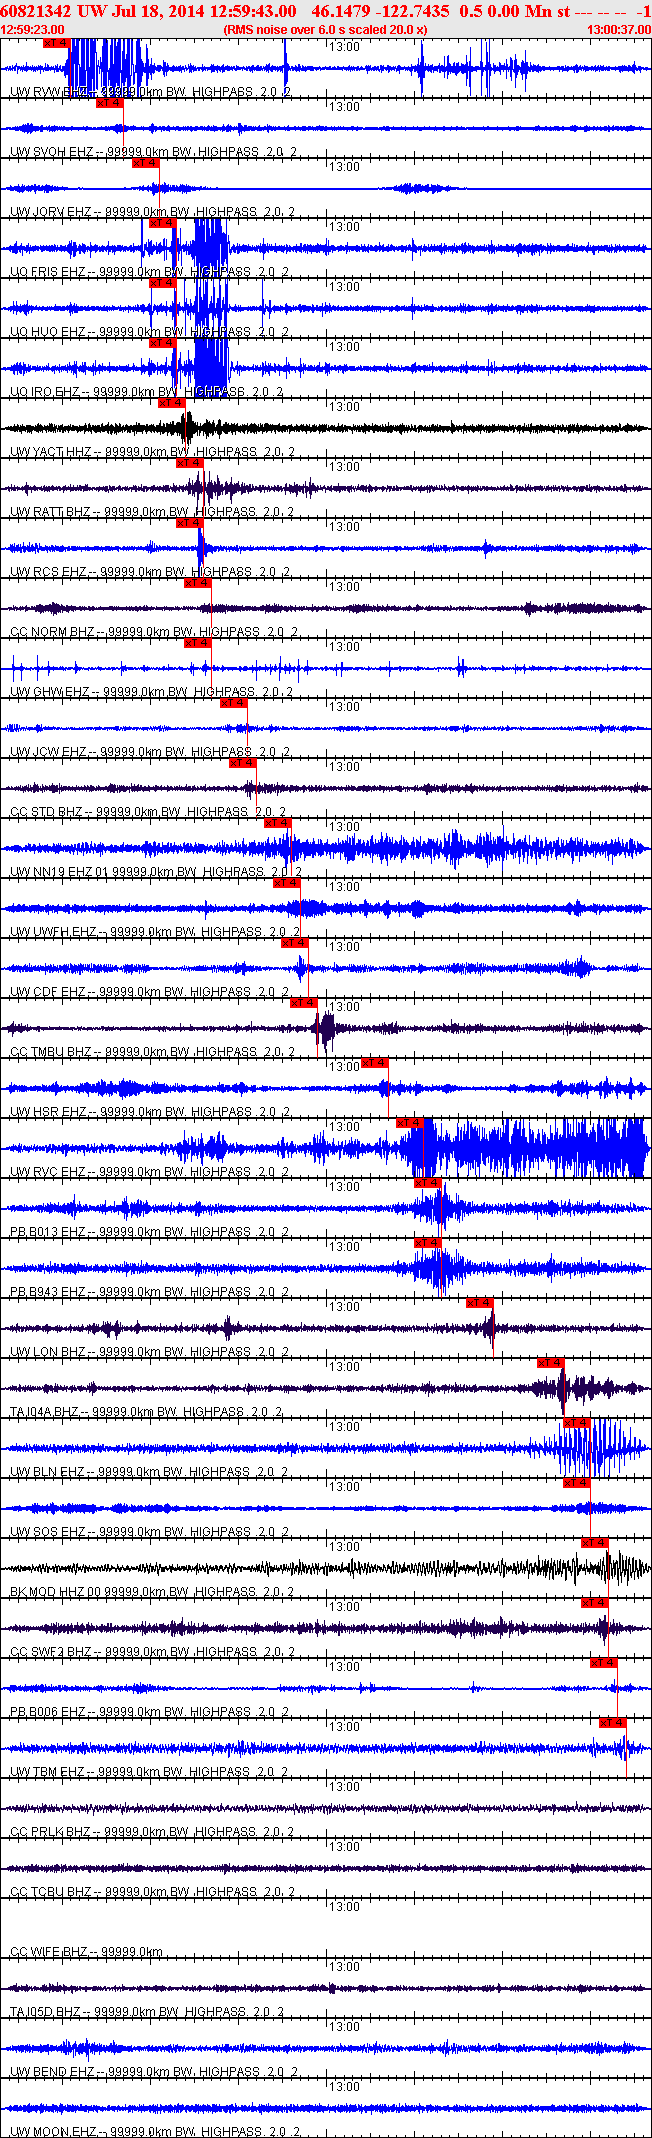
Task: Select the red pick flag on the RVC trace
Action: tap(410, 1123)
